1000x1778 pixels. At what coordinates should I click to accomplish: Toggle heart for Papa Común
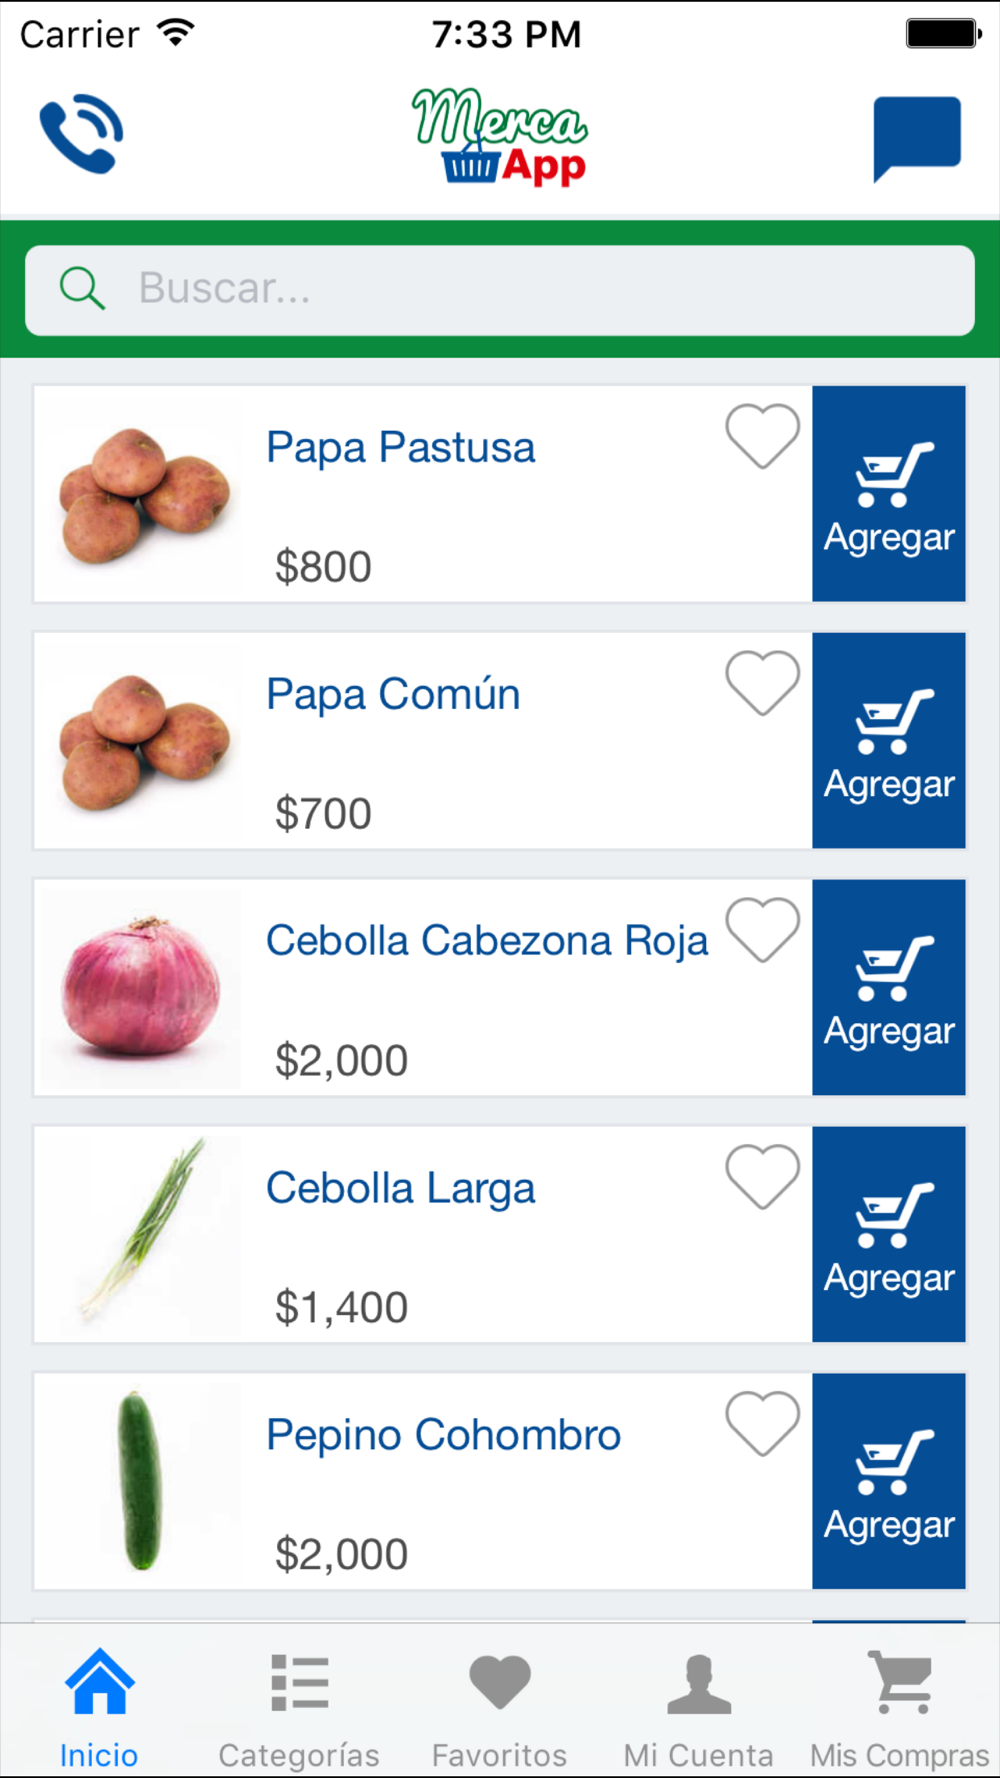pyautogui.click(x=762, y=683)
